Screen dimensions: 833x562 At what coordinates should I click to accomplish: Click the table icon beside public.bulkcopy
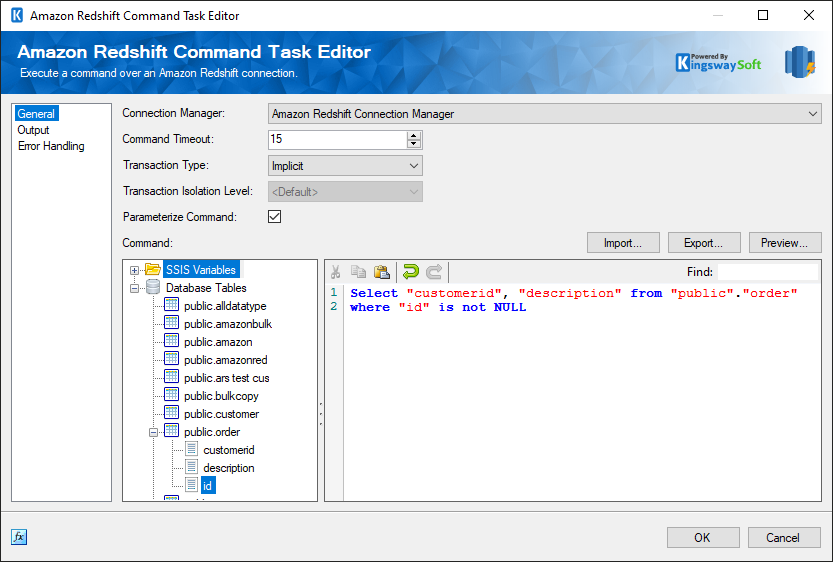pyautogui.click(x=172, y=395)
